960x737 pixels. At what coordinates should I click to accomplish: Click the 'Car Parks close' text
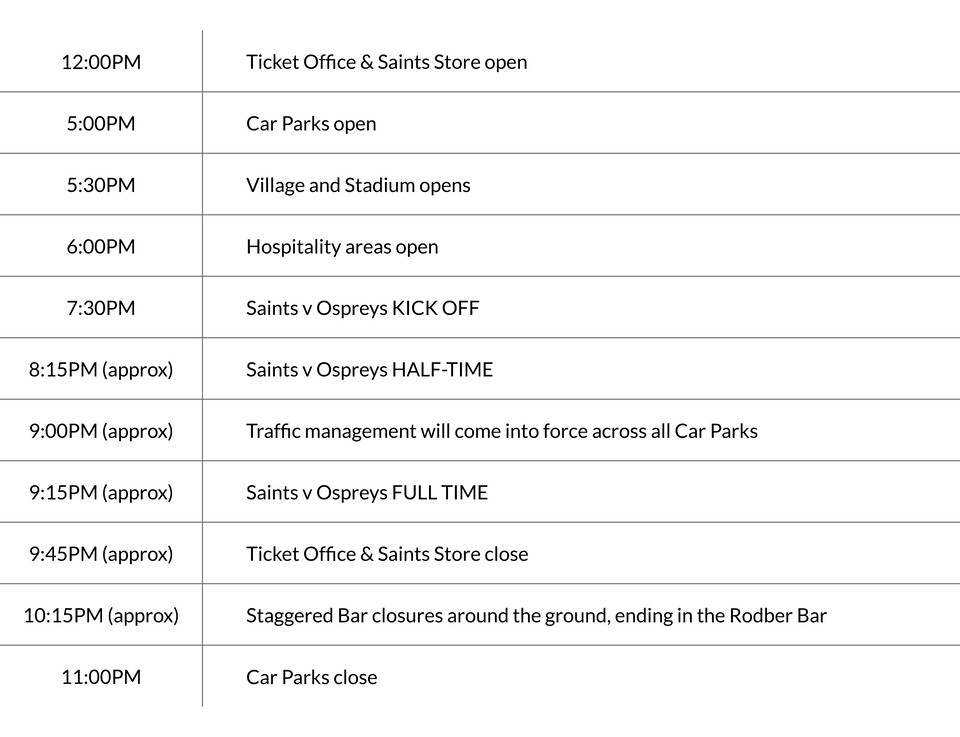tap(311, 677)
